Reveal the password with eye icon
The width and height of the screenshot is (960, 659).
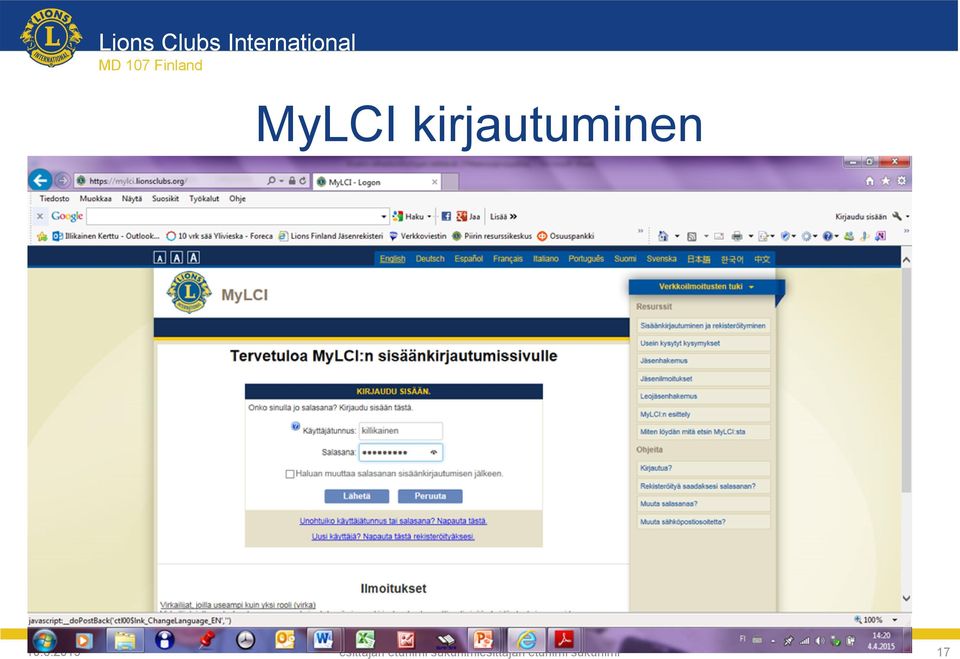[x=433, y=453]
